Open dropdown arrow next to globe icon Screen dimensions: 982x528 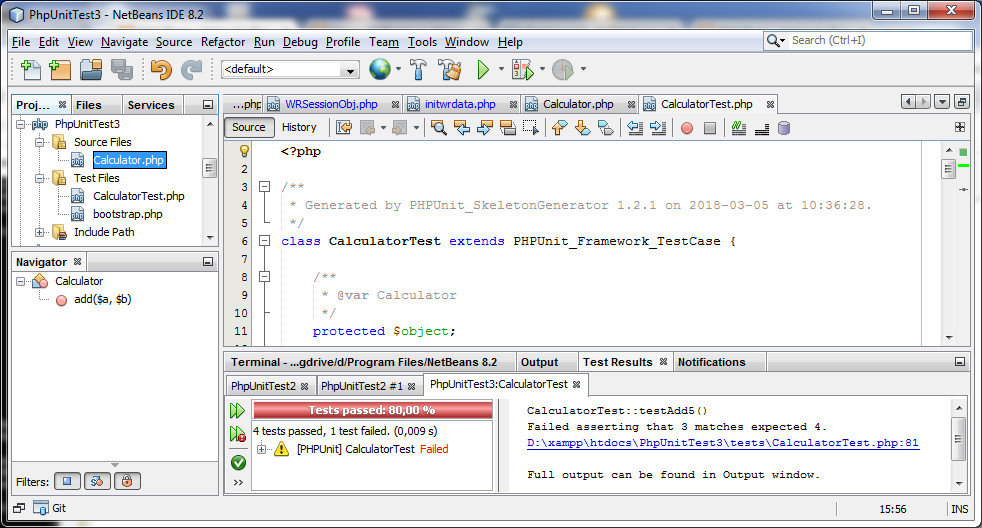pyautogui.click(x=398, y=69)
